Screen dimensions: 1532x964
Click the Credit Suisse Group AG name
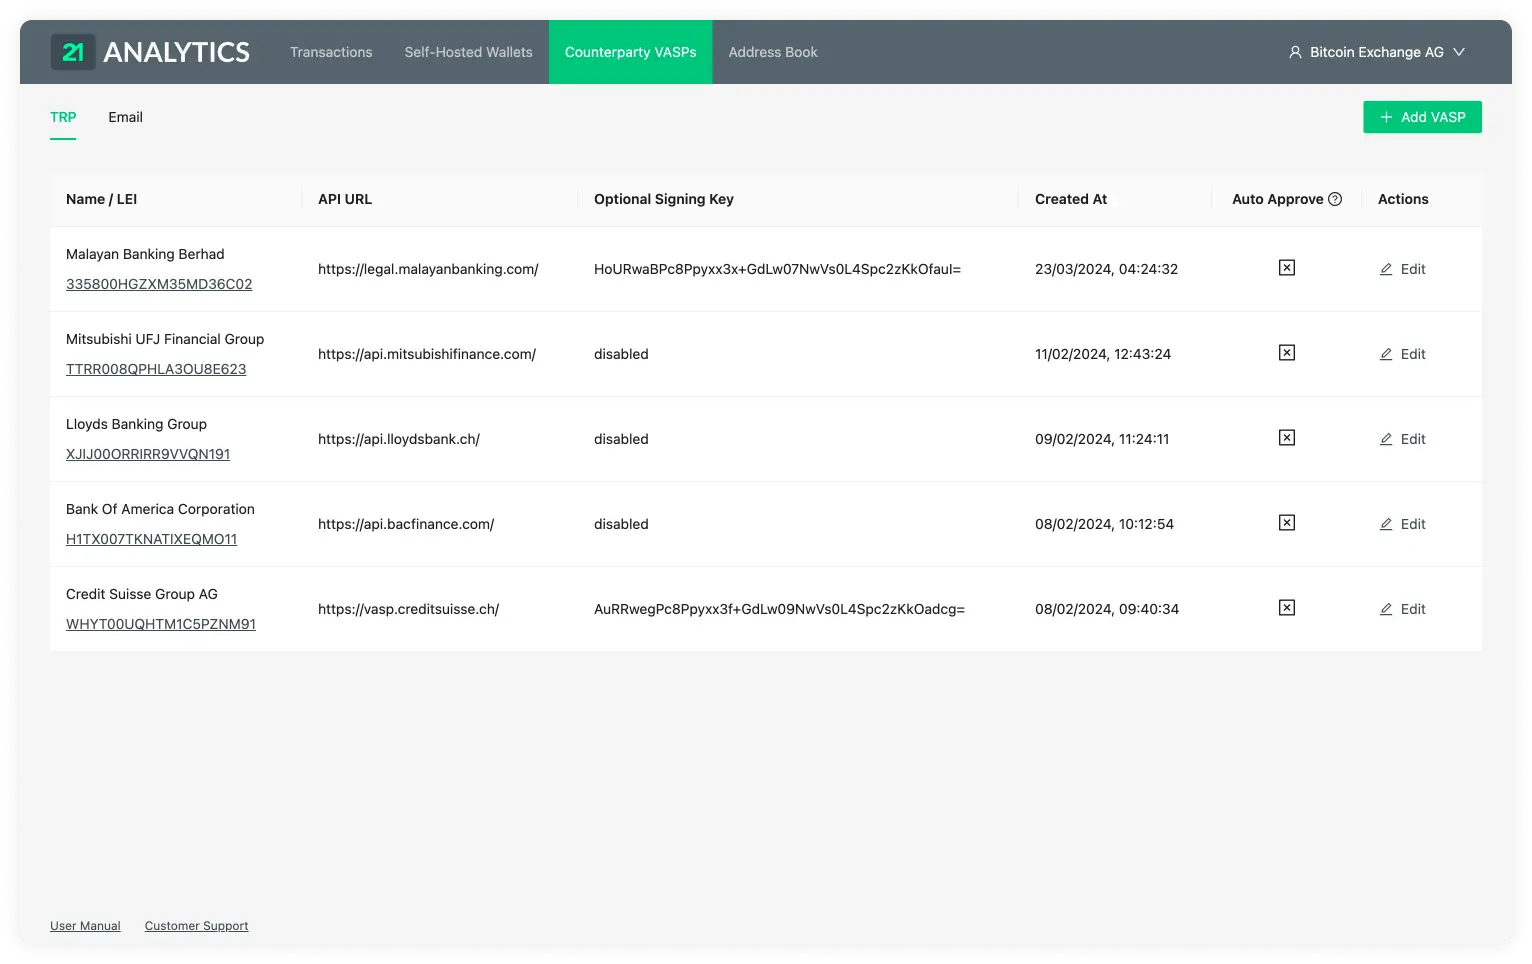[x=142, y=594]
